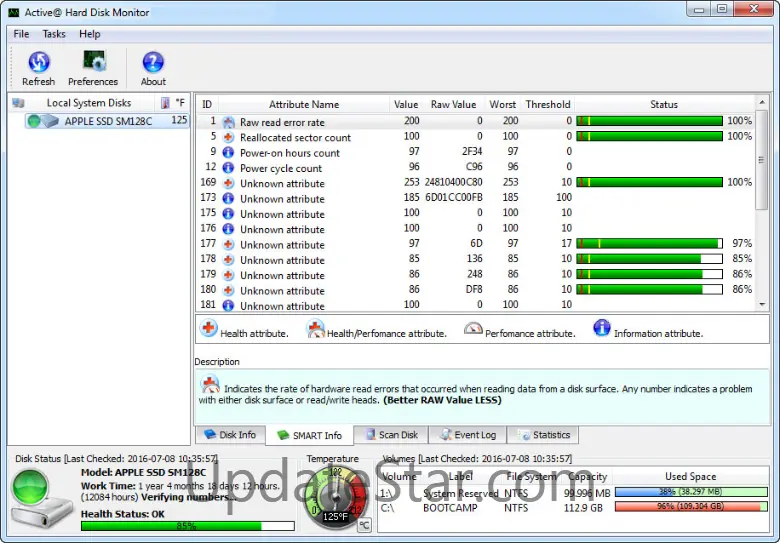
Task: Click the Status column header
Action: point(664,104)
